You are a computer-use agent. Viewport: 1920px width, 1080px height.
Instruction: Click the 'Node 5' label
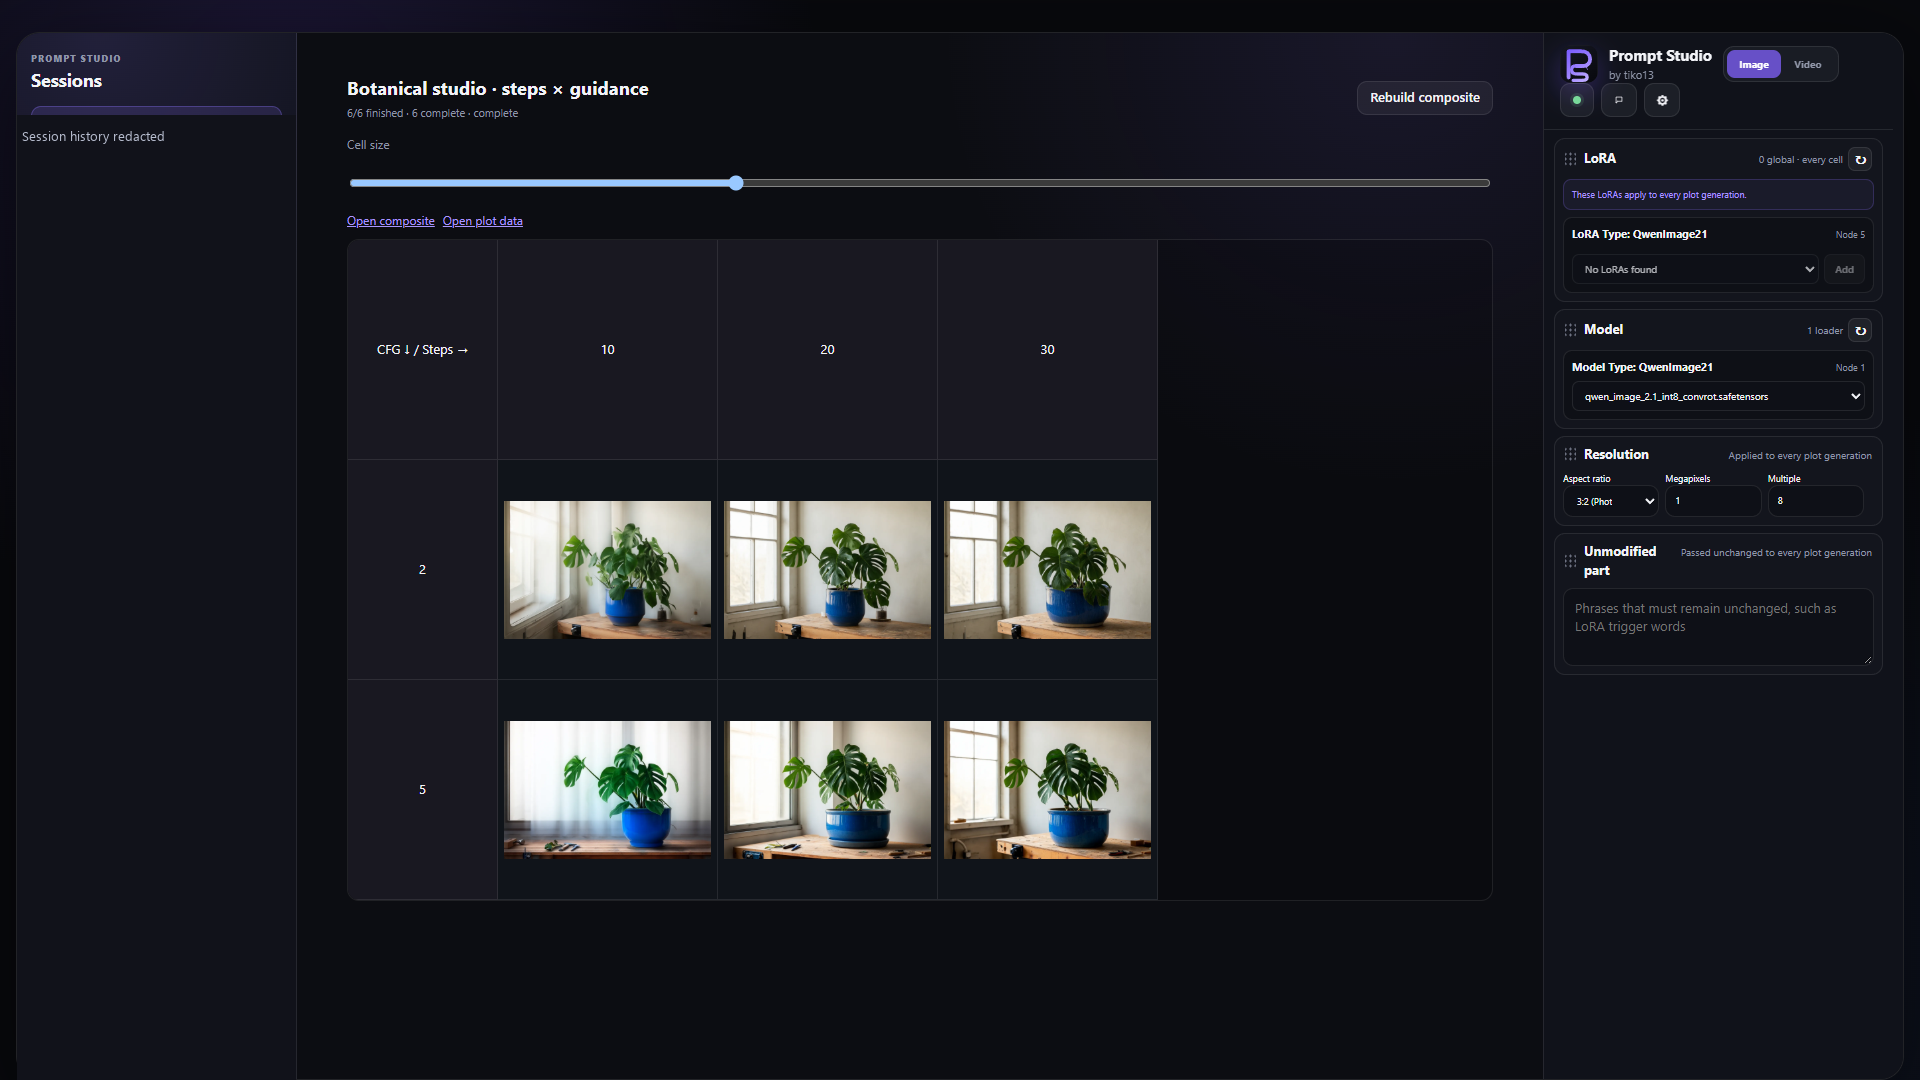(x=1850, y=235)
